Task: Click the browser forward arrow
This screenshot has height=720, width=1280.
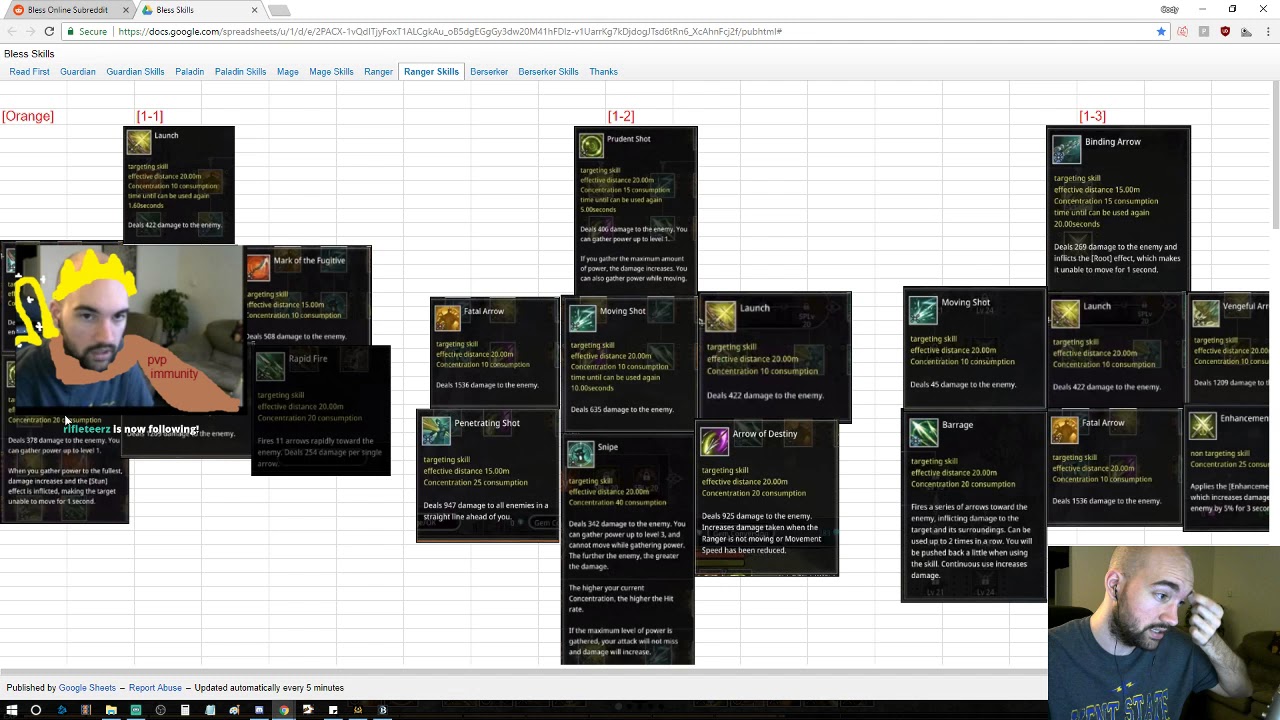Action: click(29, 31)
